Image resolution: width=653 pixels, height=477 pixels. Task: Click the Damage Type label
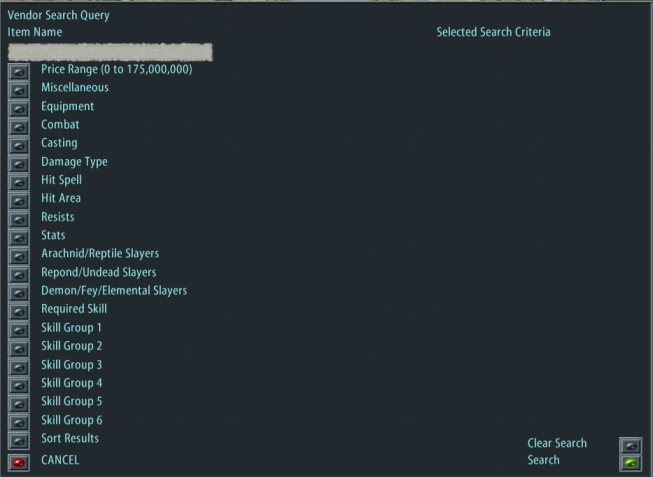coord(74,162)
